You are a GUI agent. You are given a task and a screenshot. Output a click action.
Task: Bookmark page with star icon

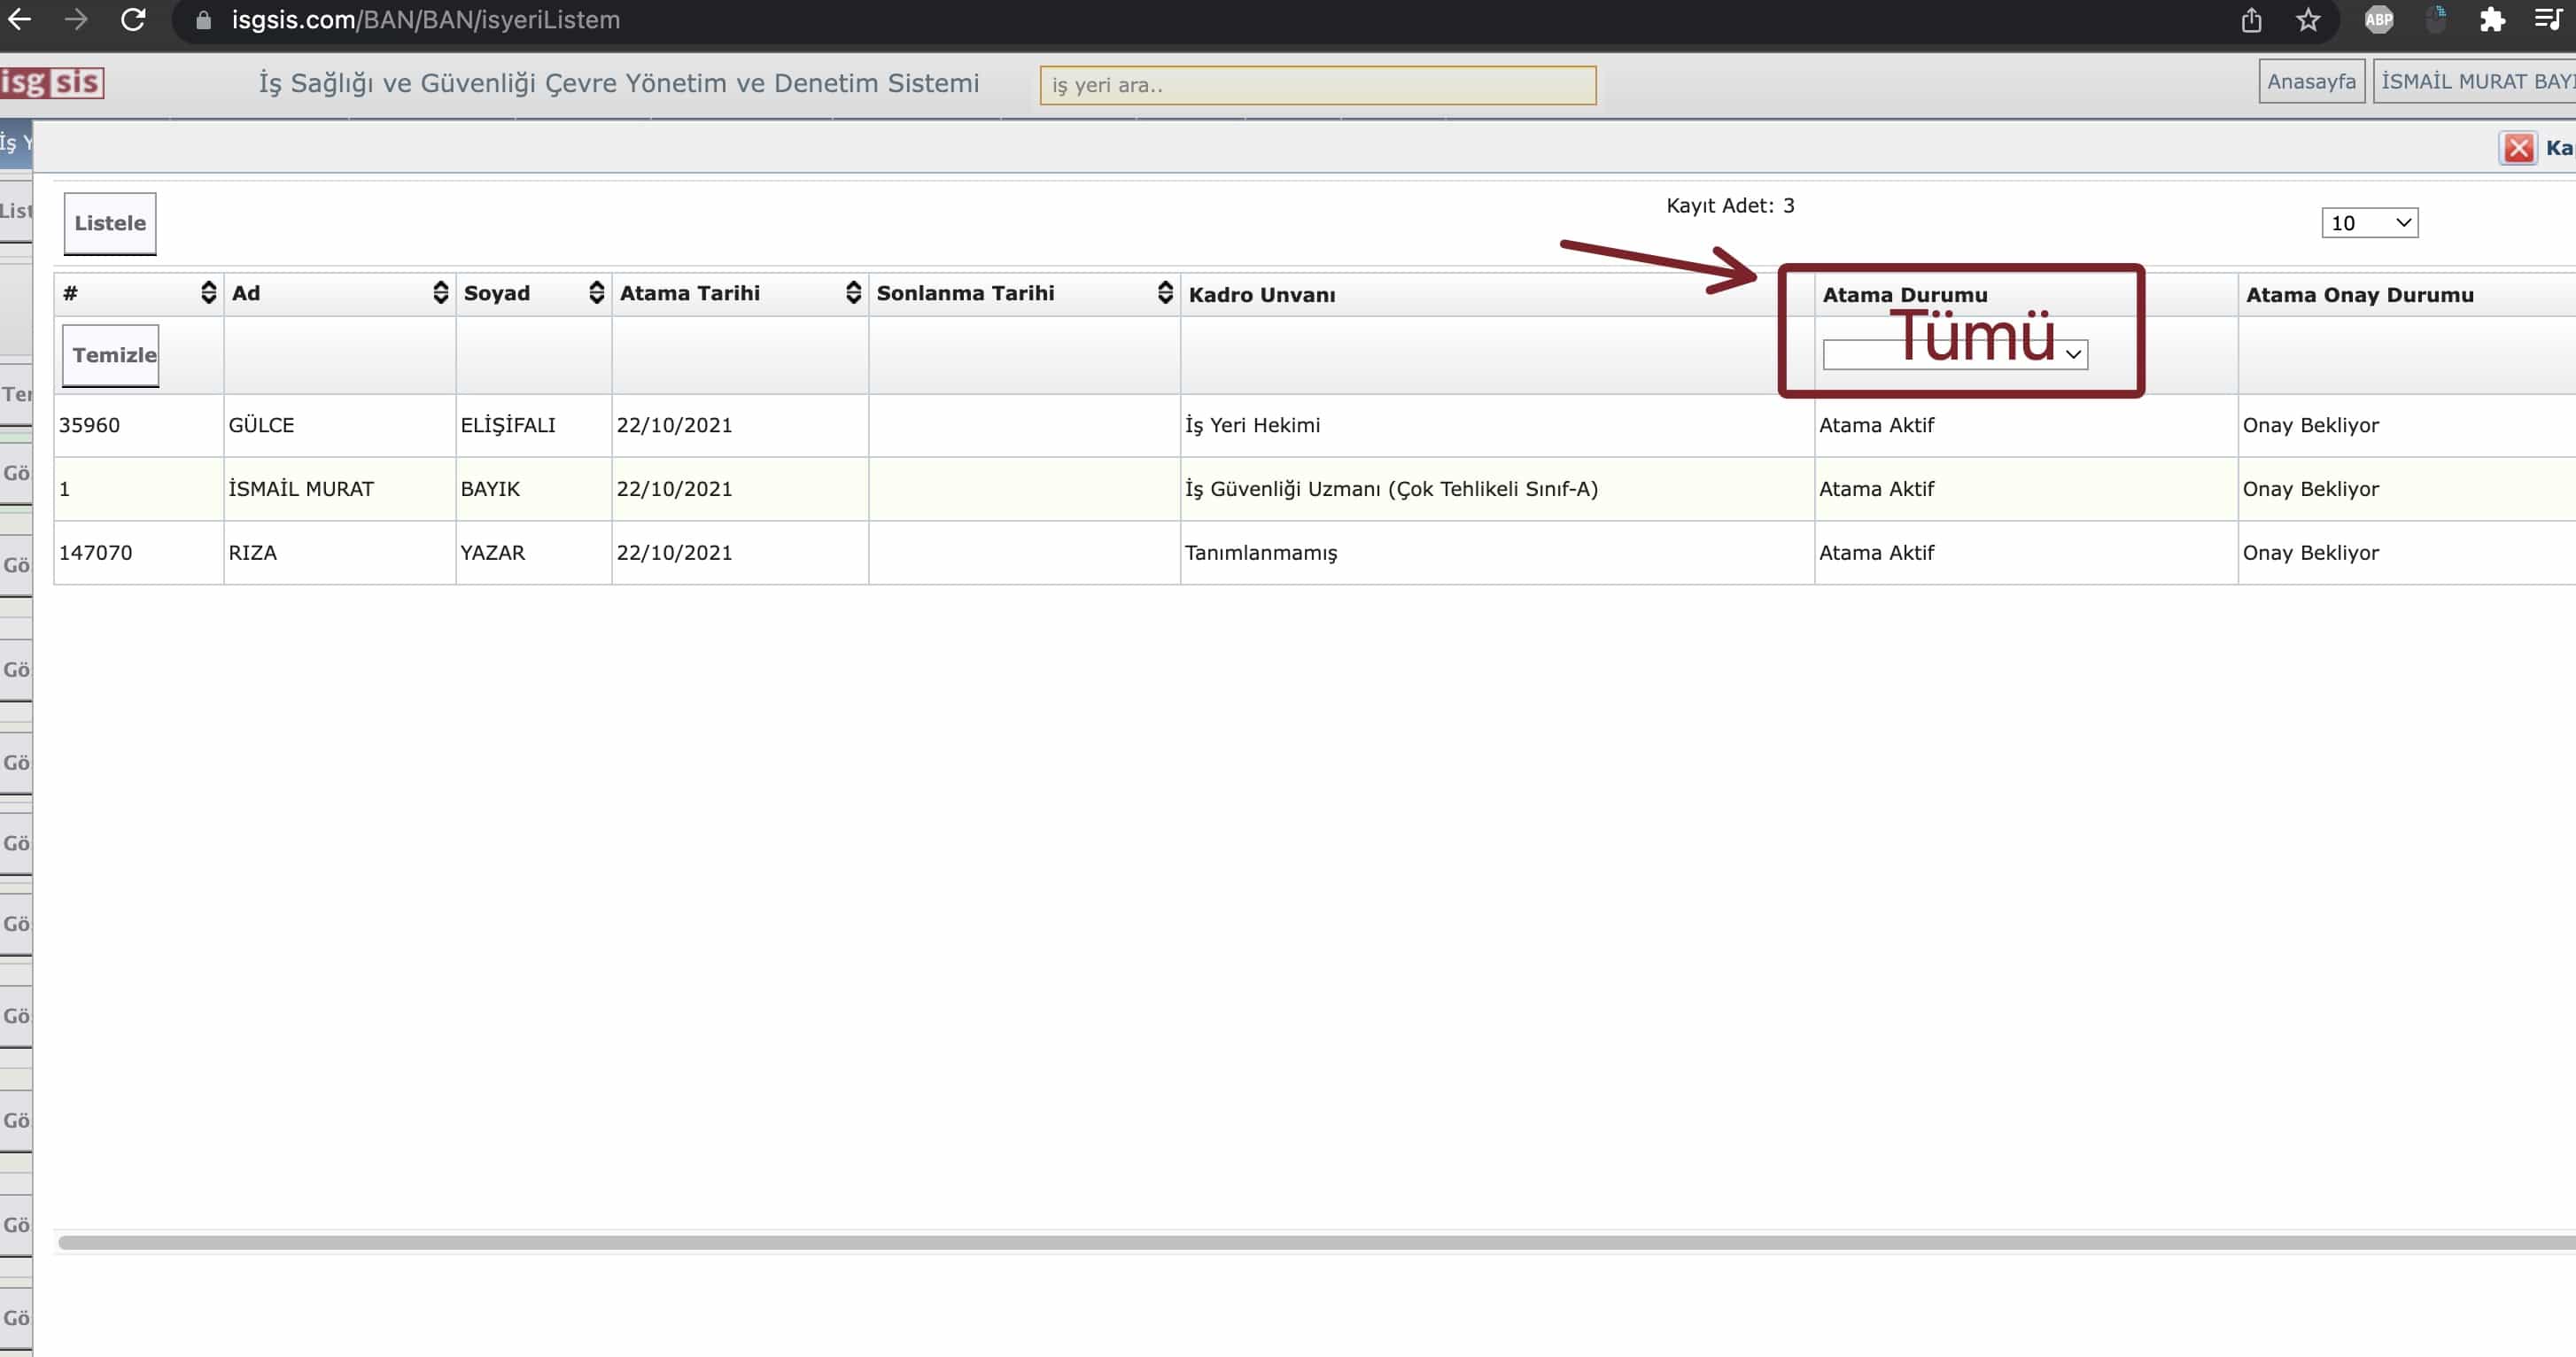2308,20
